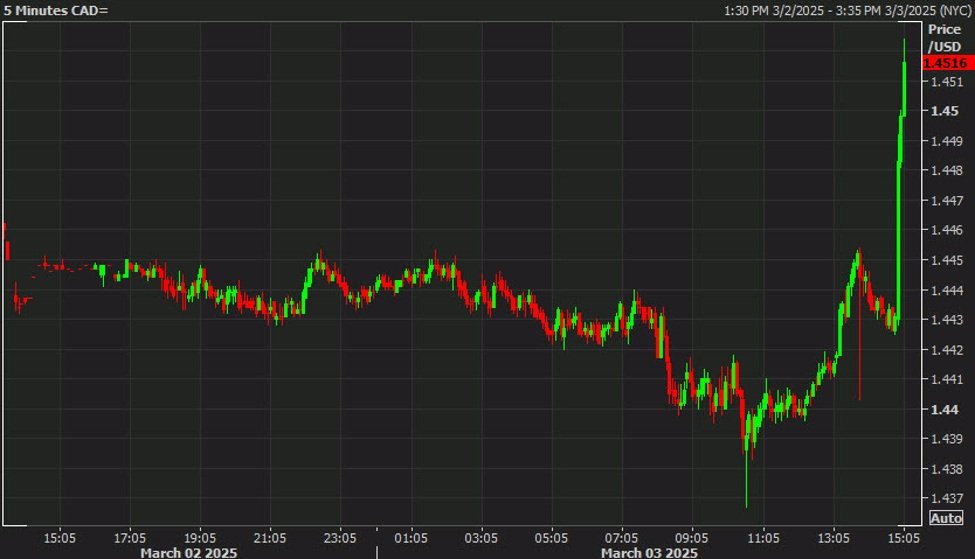
Task: Click the 01:05 time axis label
Action: coord(411,536)
